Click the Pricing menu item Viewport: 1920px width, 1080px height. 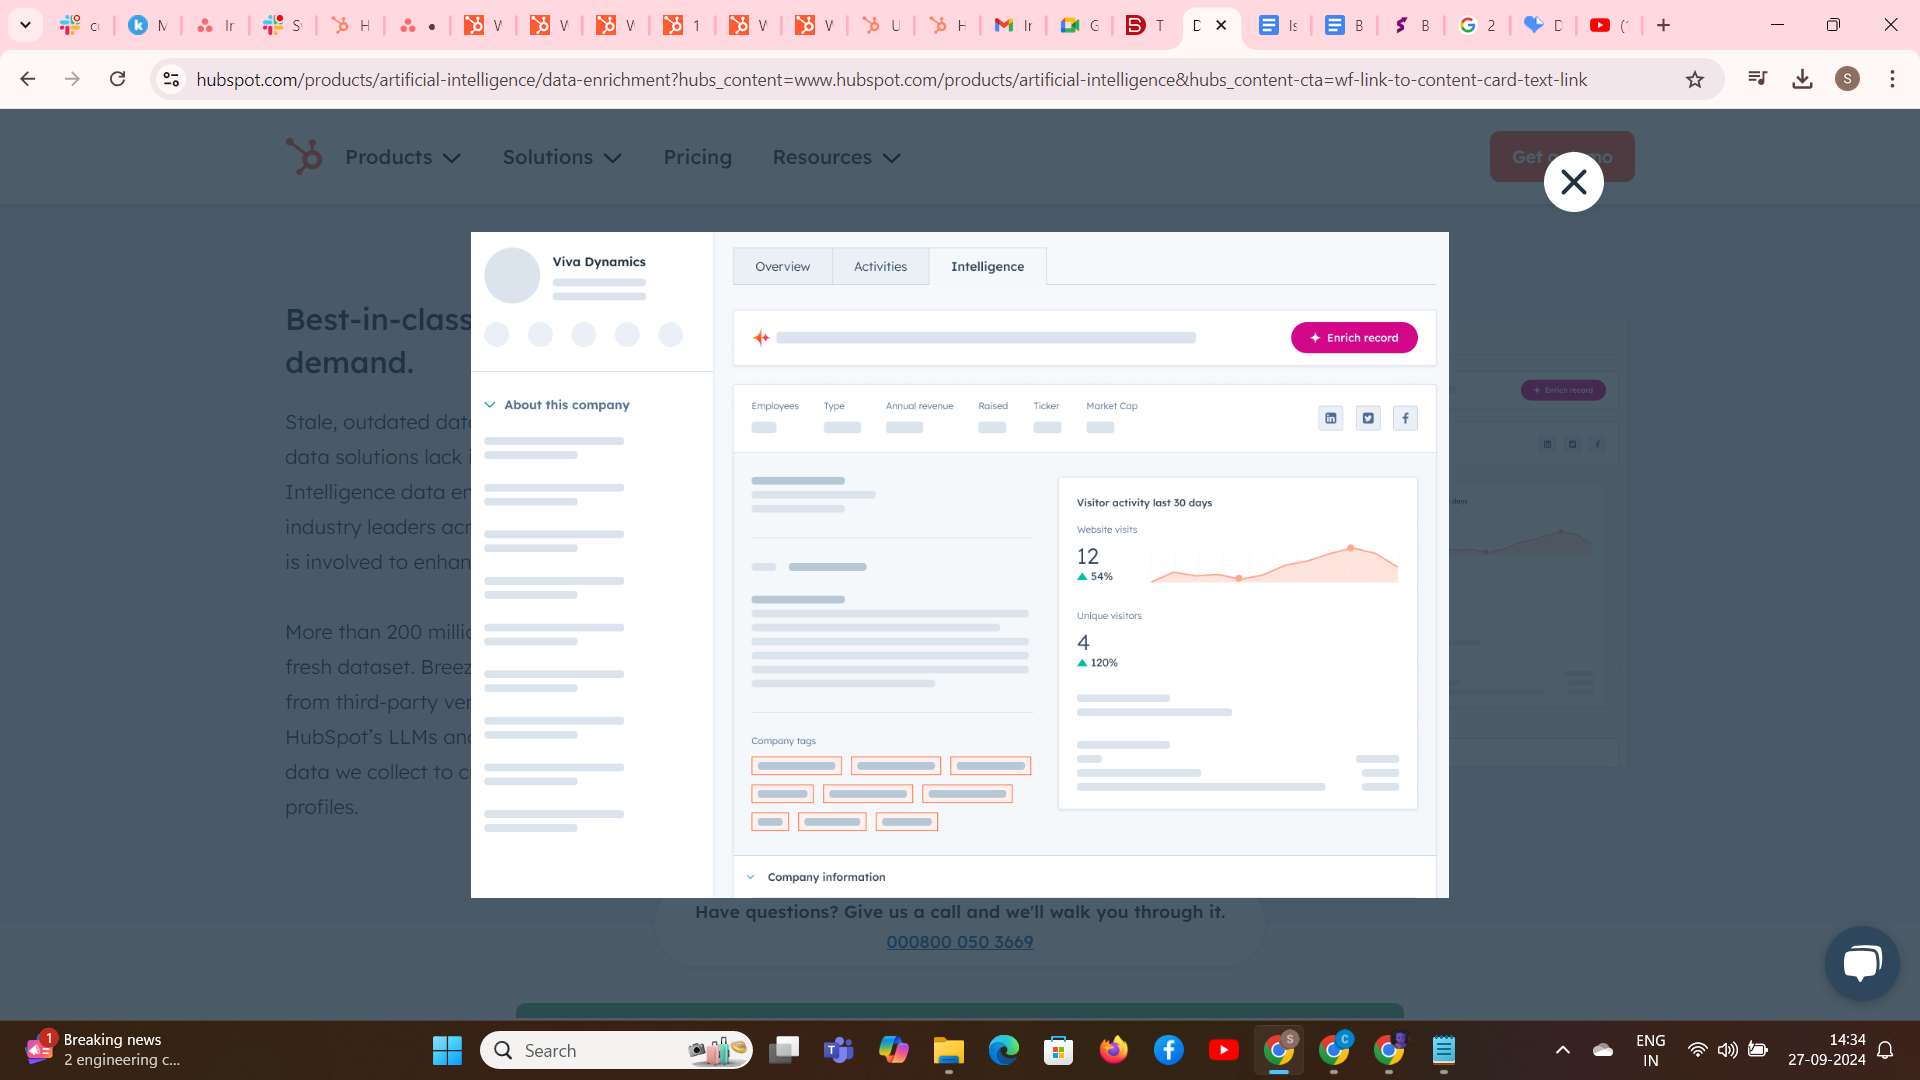point(698,157)
